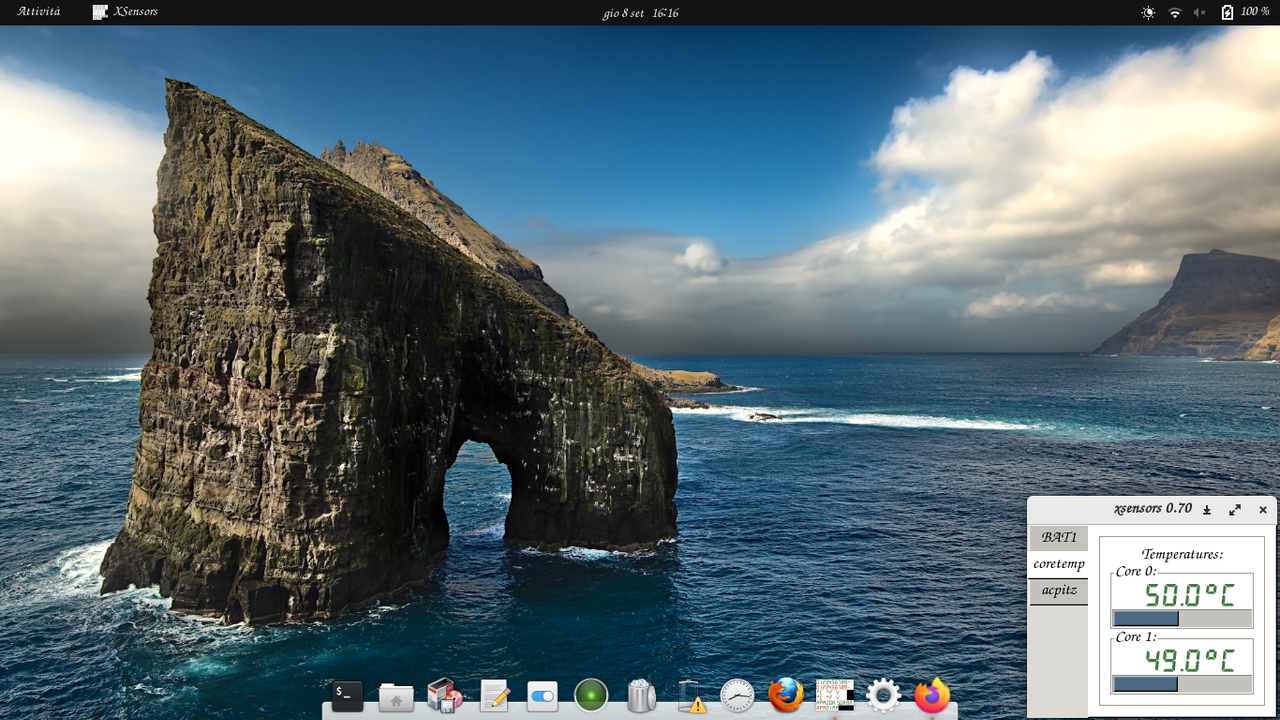Open the calendar from gio 8 set clock
This screenshot has width=1280, height=720.
coord(640,13)
